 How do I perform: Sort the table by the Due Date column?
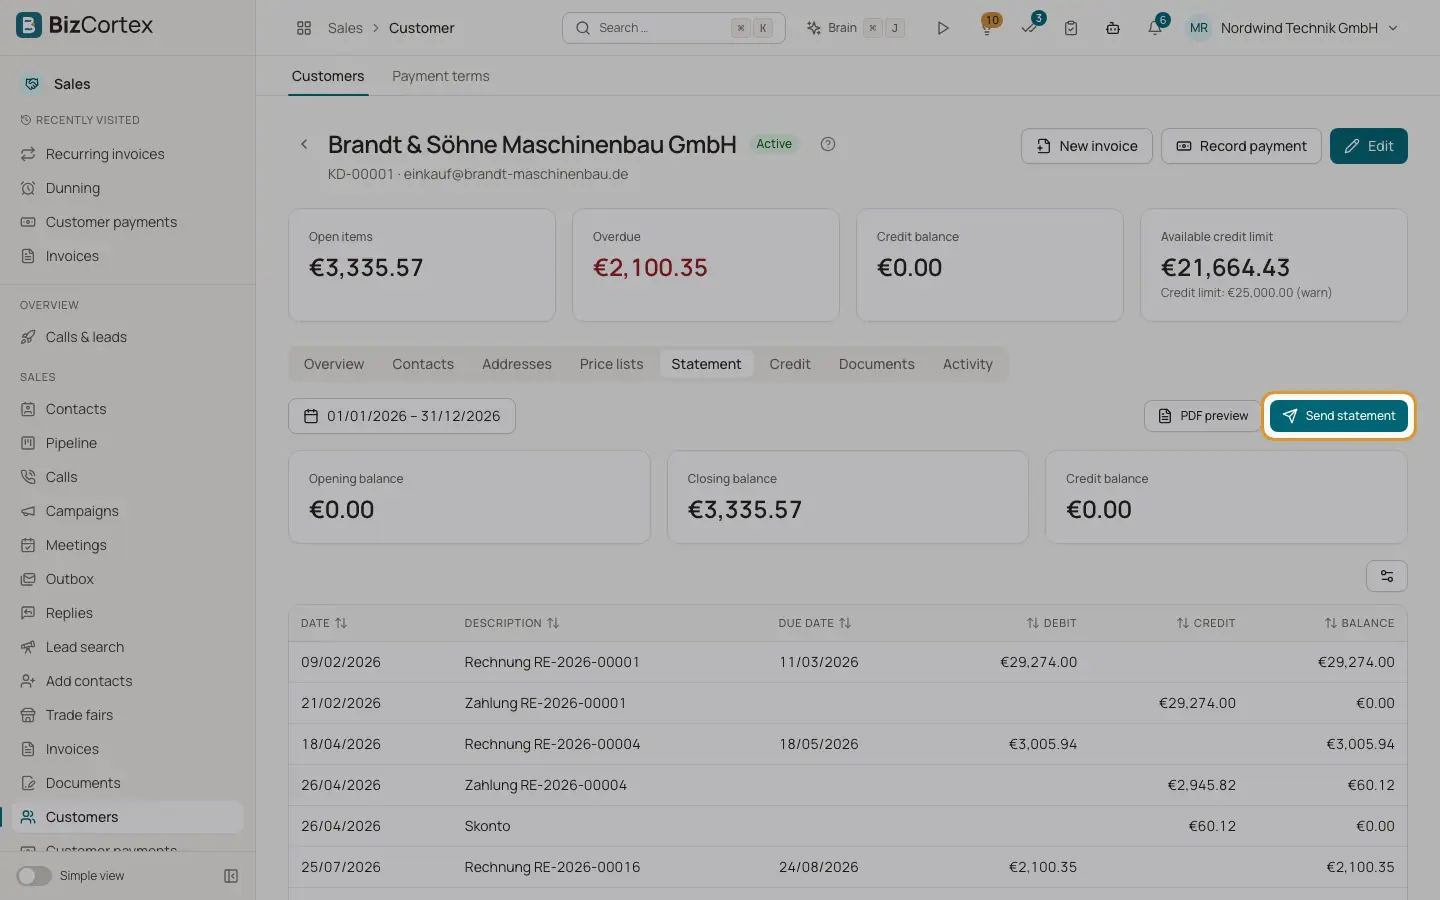point(815,623)
